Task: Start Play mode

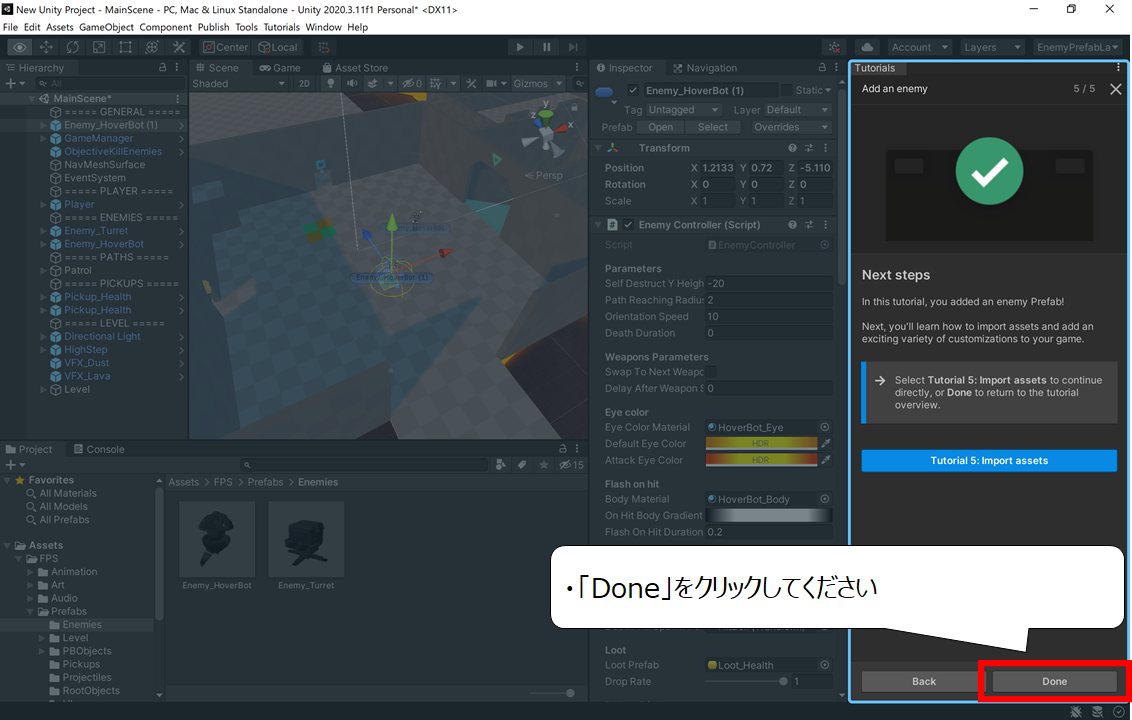Action: point(520,47)
